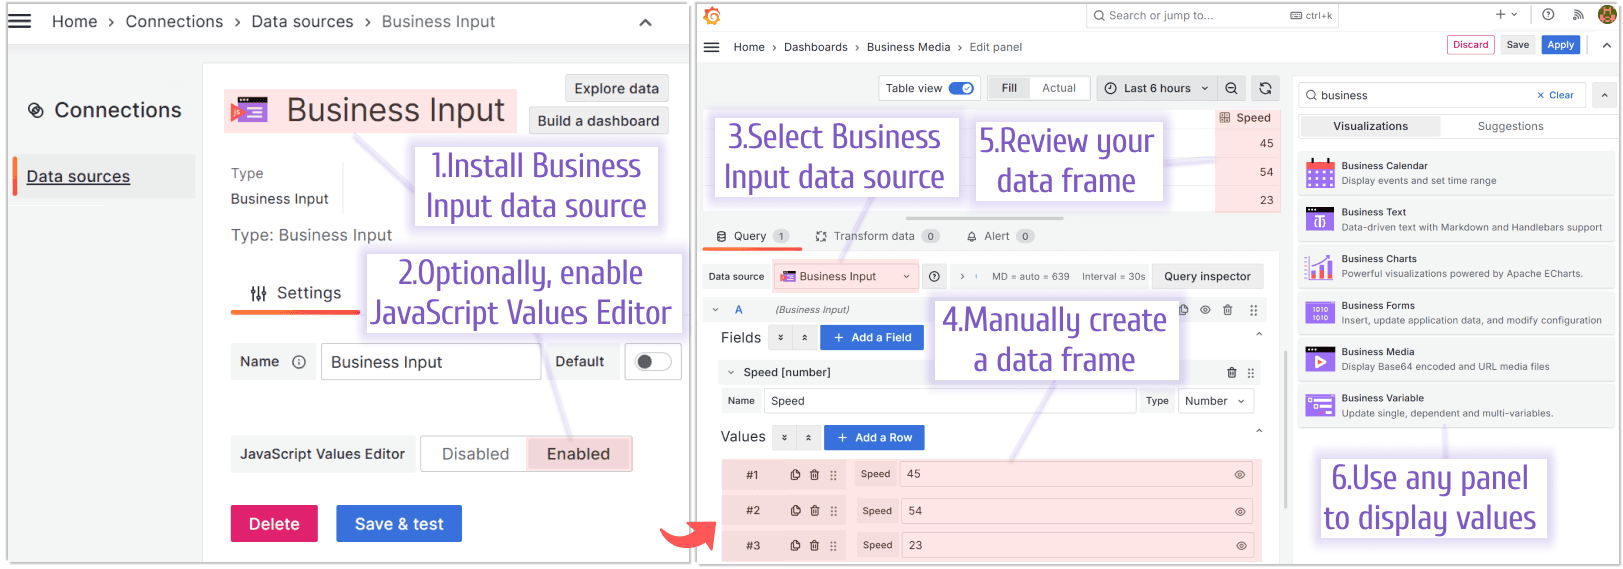Click the Grafana logo in the right window
Image resolution: width=1623 pixels, height=569 pixels.
(x=712, y=15)
